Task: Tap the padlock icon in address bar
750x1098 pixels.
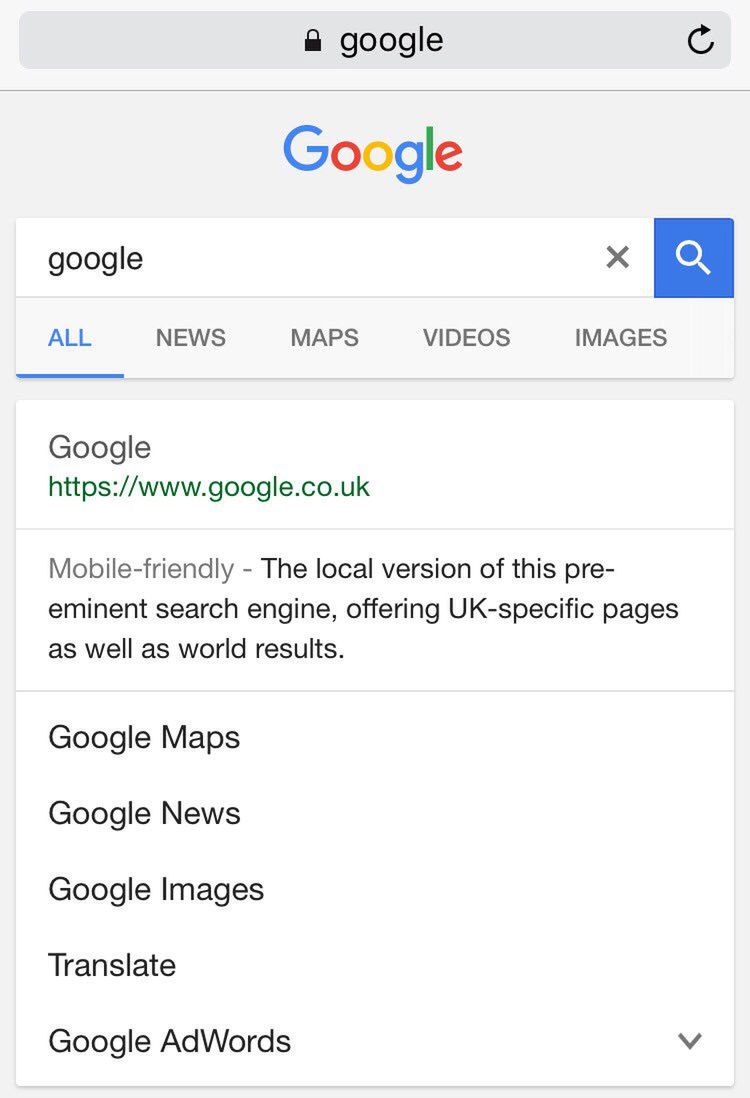Action: (x=314, y=41)
